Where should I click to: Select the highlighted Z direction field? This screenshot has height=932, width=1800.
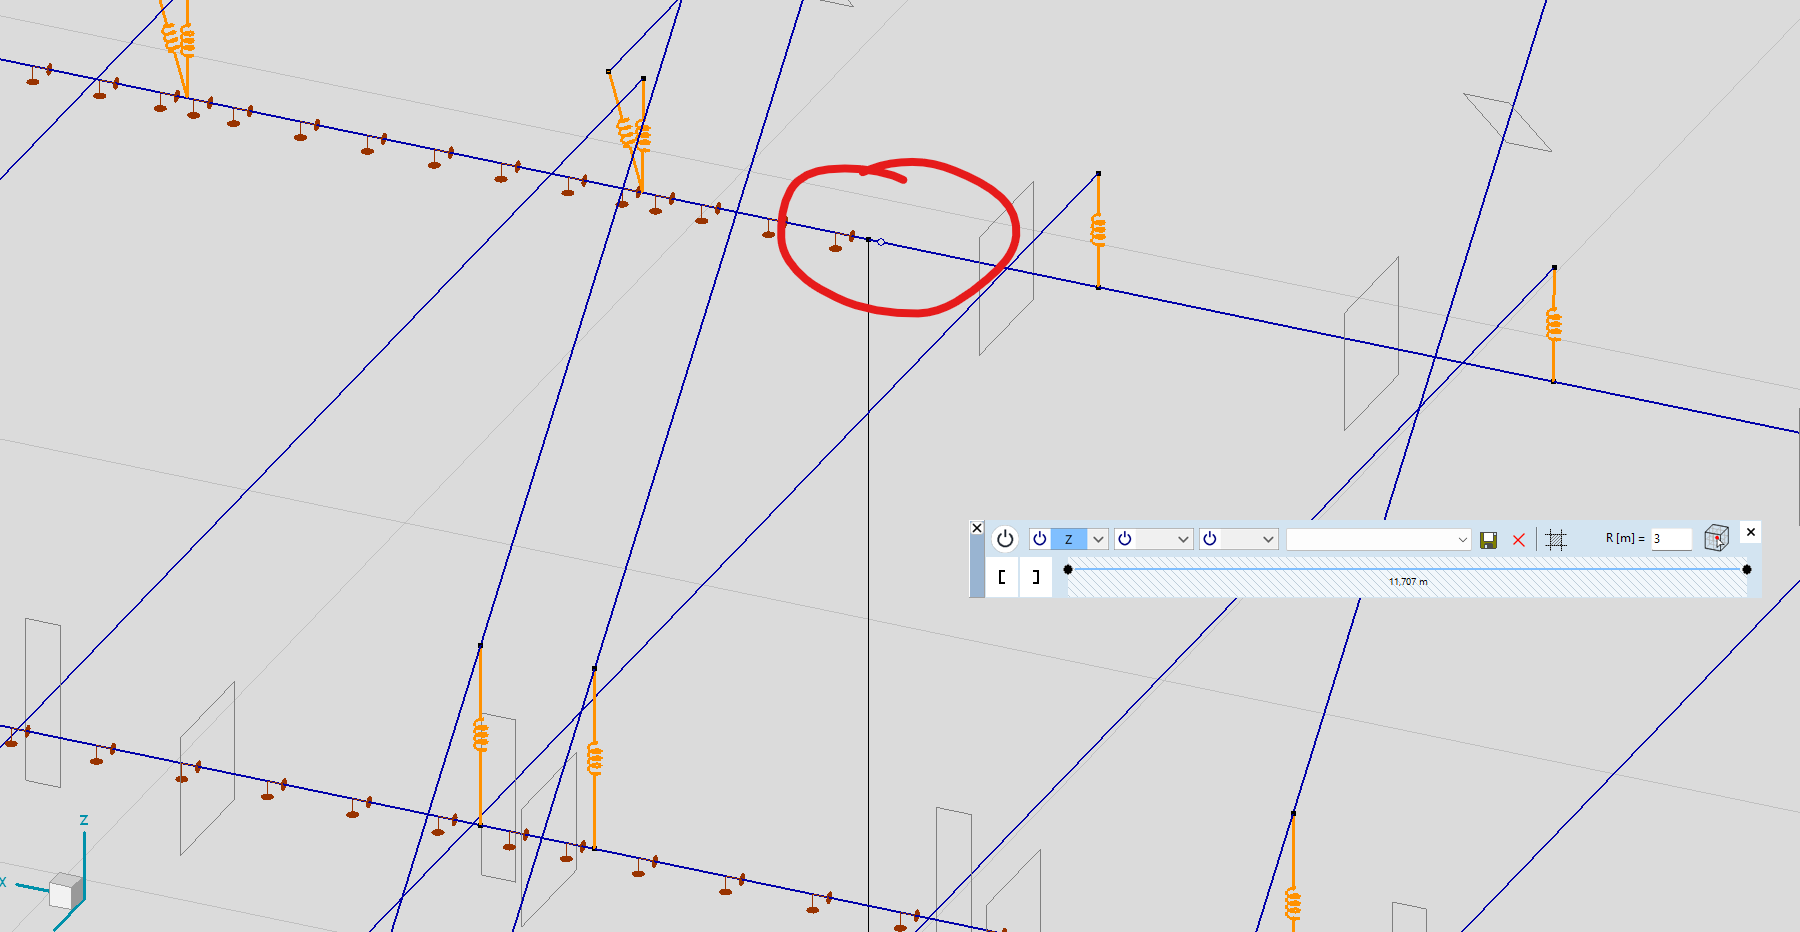tap(1069, 539)
